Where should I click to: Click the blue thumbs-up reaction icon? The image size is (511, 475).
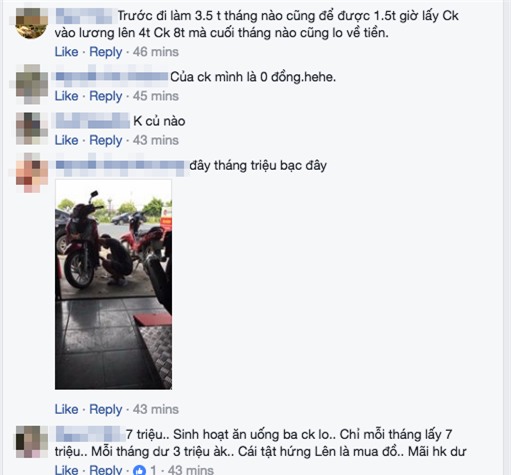[140, 470]
